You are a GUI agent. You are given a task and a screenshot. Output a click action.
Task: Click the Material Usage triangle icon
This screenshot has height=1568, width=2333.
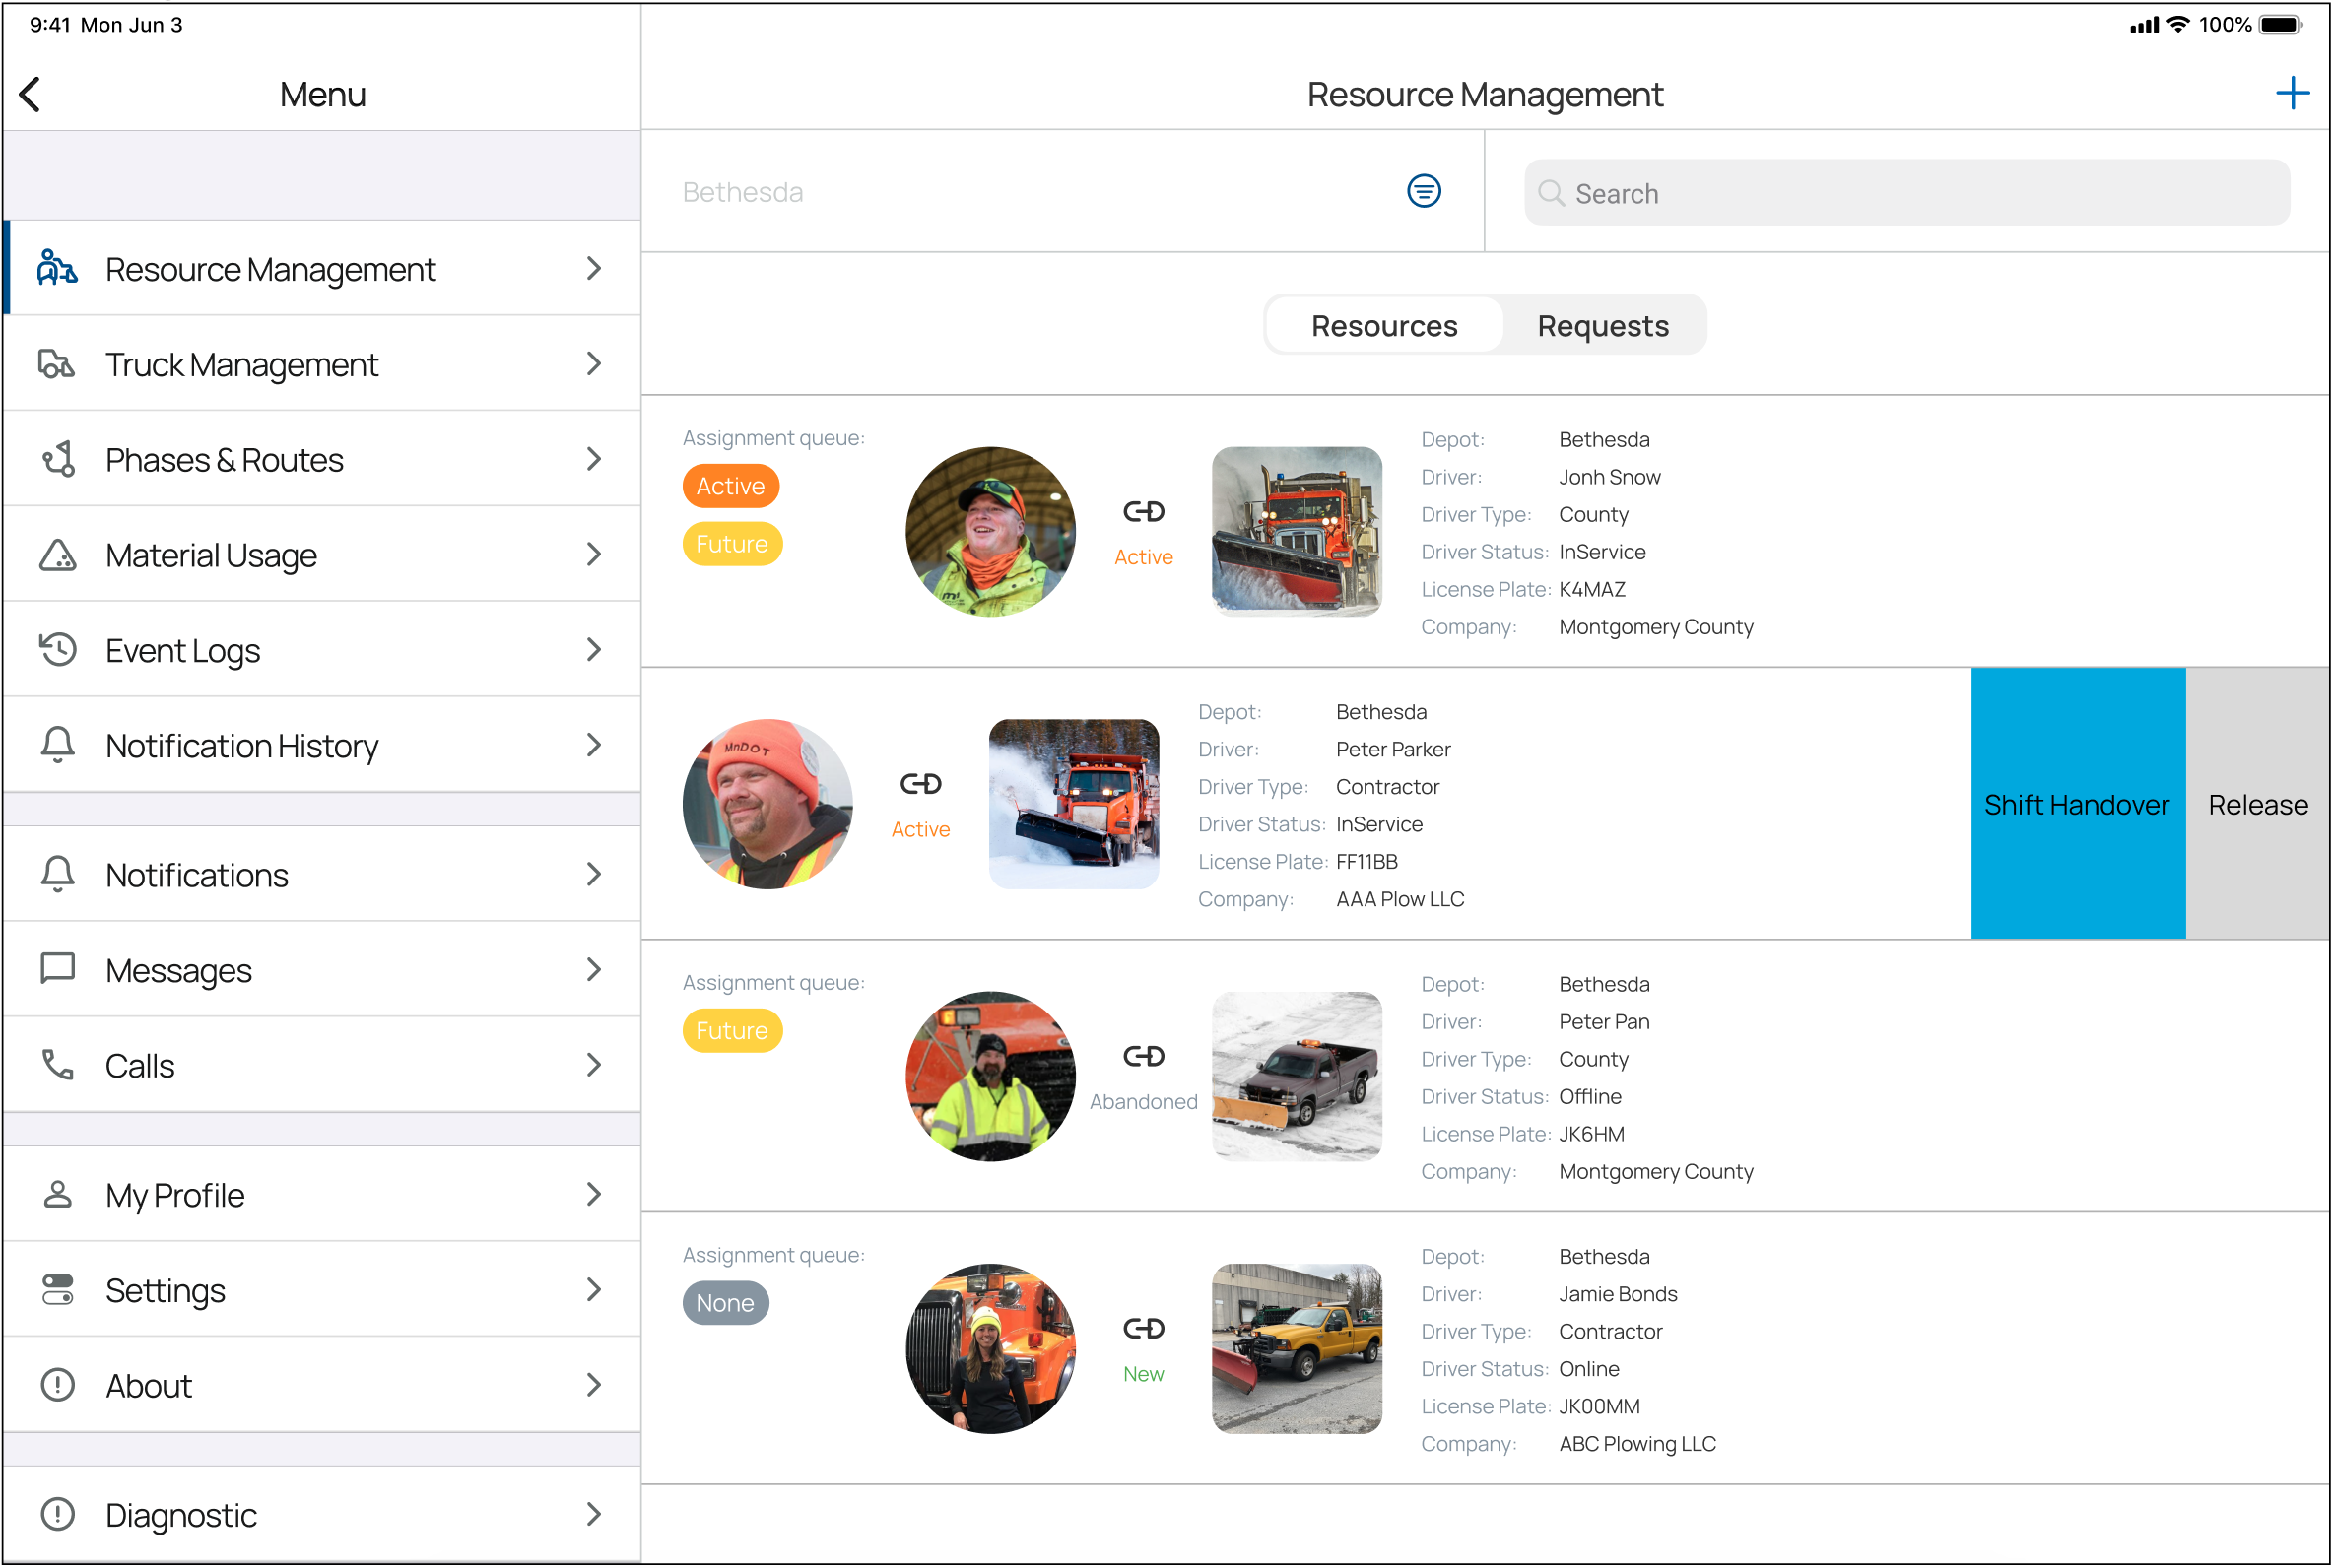(57, 555)
